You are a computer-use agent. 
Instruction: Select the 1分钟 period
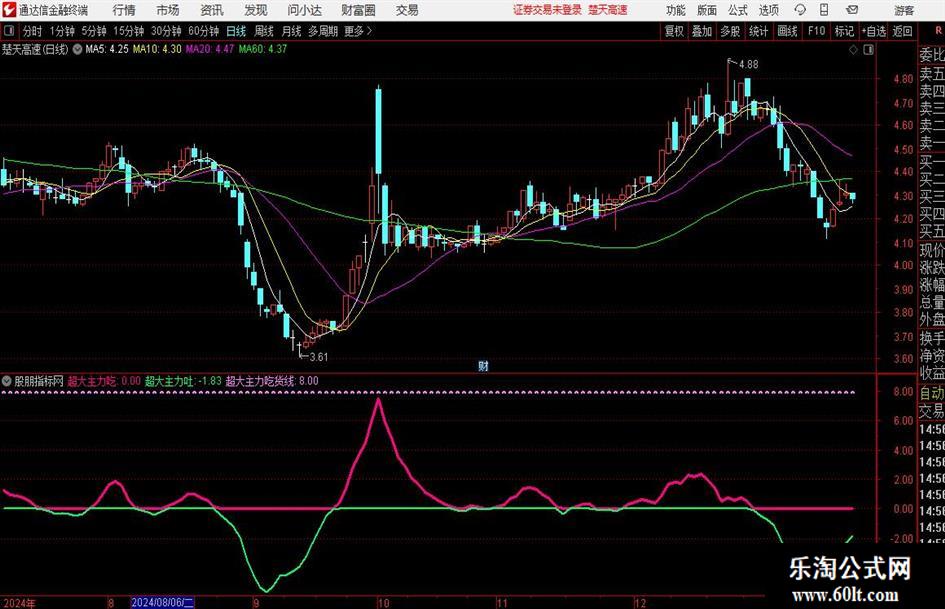point(62,31)
